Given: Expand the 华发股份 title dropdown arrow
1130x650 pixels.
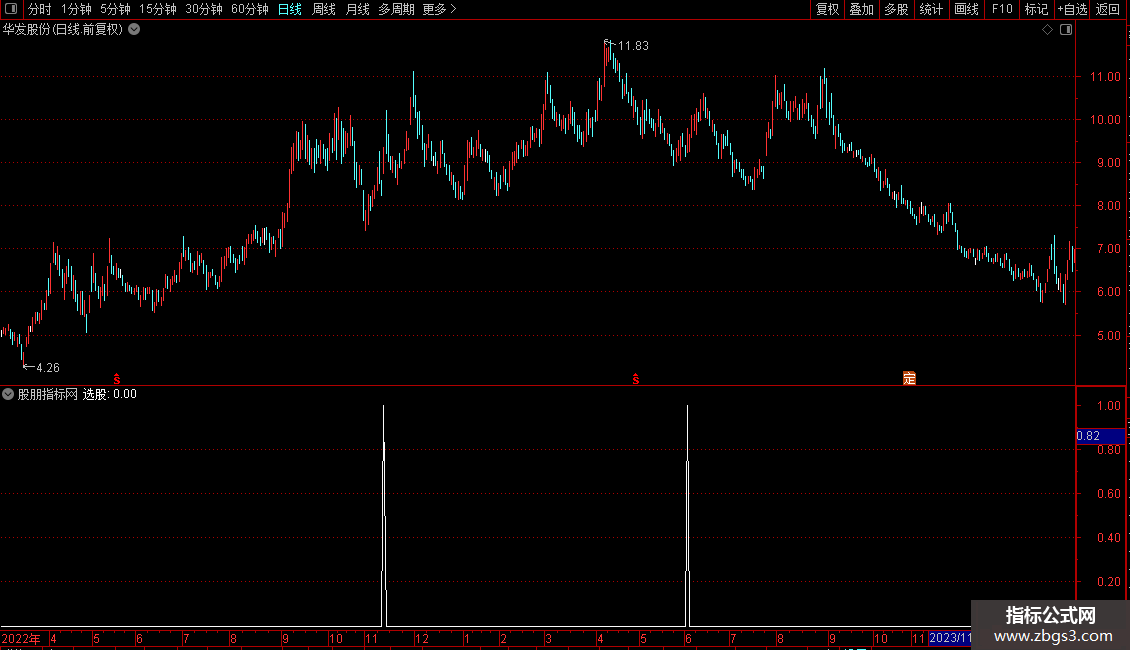Looking at the screenshot, I should (134, 30).
